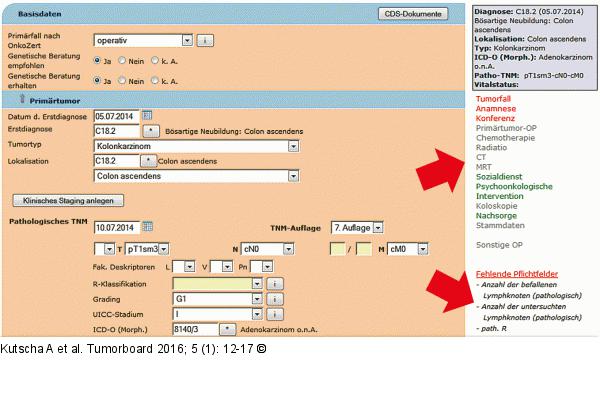Select Nein for Genetische Beratung empfohlen
The image size is (600, 398).
pos(122,60)
